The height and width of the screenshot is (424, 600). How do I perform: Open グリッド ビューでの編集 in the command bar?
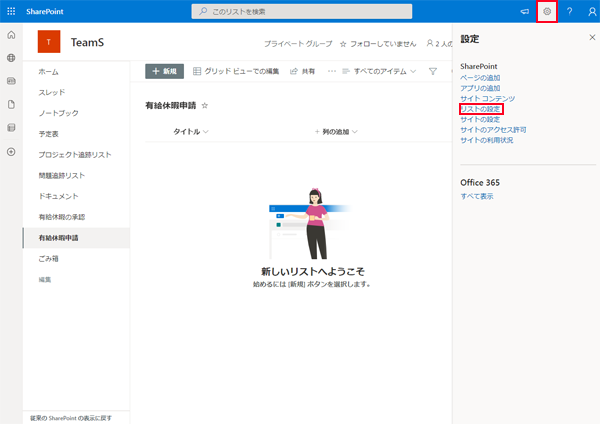click(236, 71)
